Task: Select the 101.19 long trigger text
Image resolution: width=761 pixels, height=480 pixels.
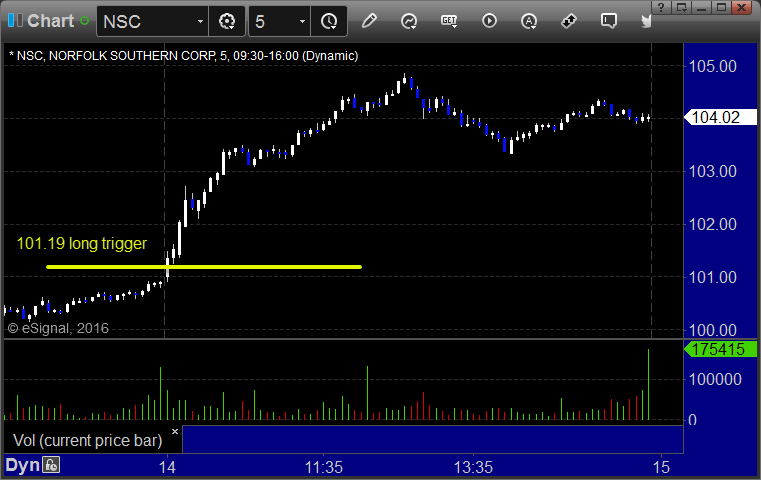Action: point(82,243)
